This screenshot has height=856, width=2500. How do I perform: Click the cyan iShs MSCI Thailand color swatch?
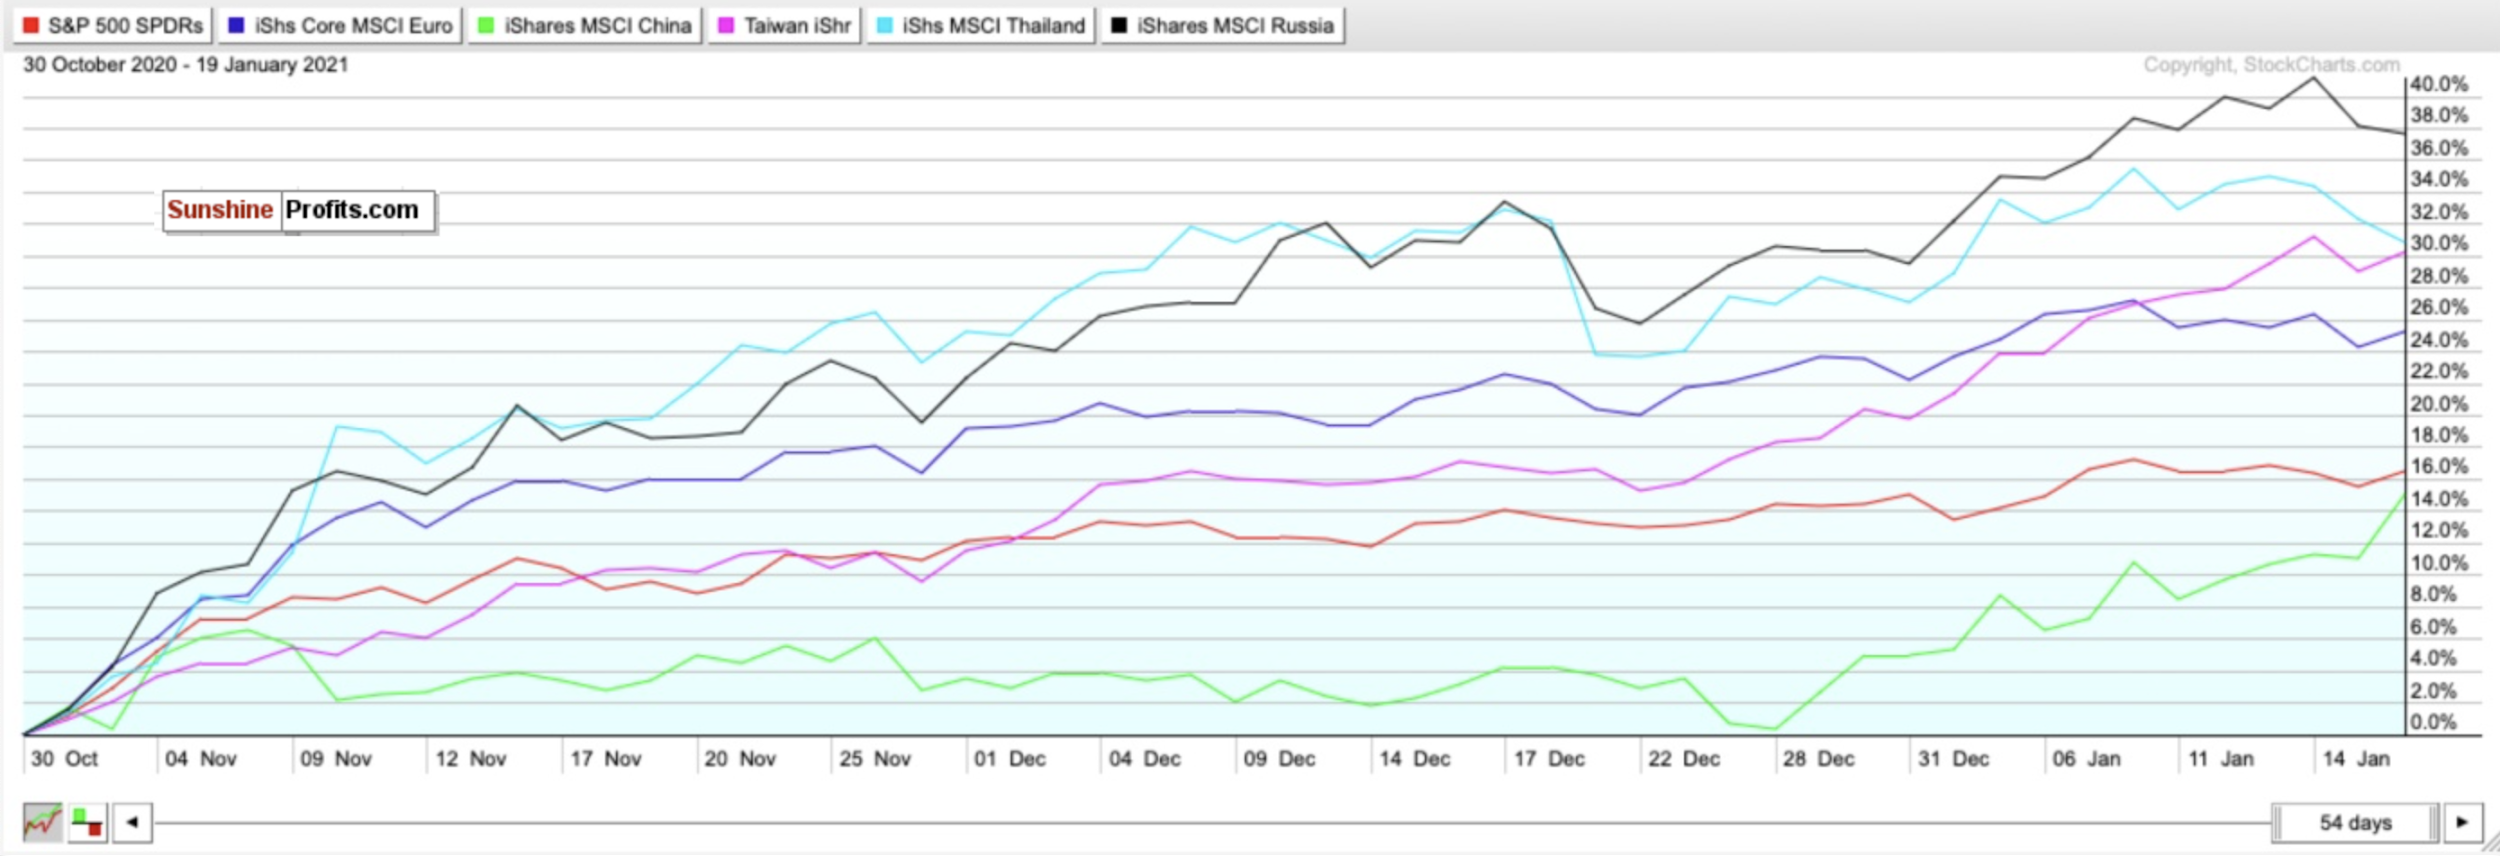pos(885,25)
